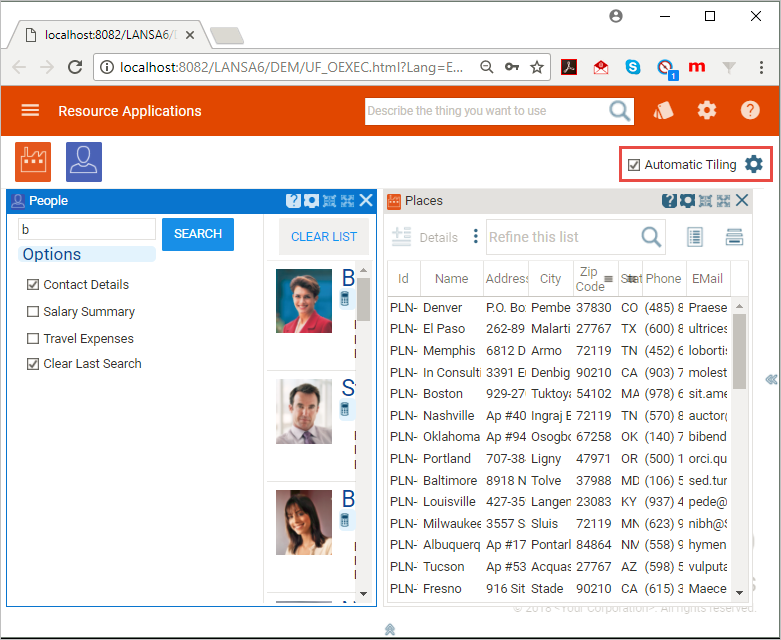Sort by the Id column header
This screenshot has height=640, width=781.
[403, 278]
